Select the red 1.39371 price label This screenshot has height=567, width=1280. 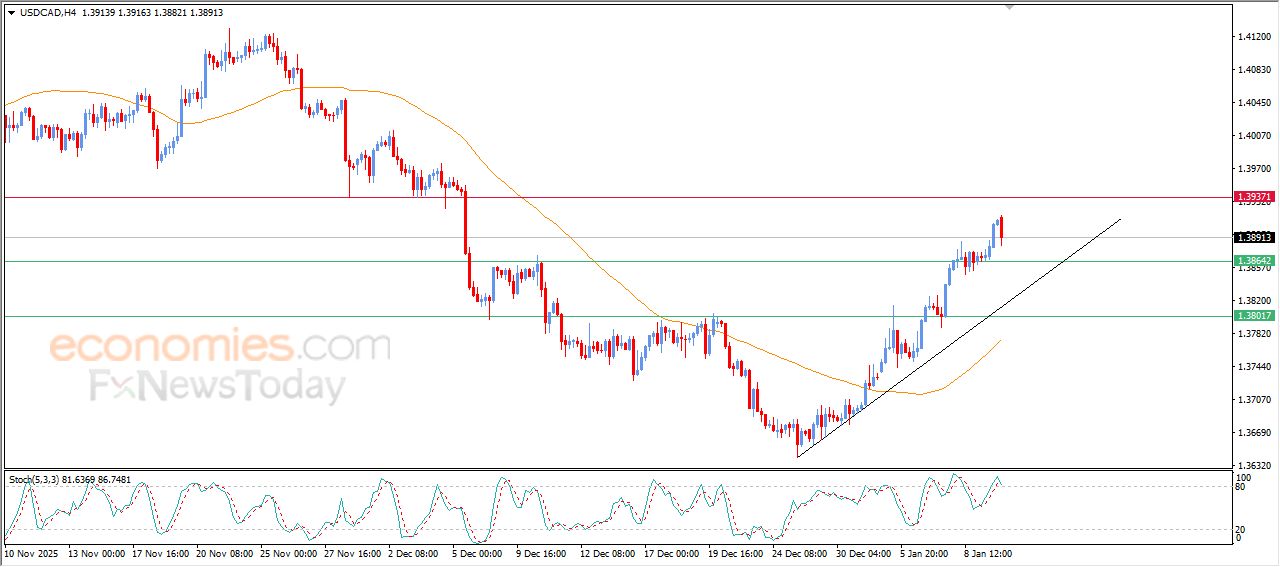pos(1254,197)
